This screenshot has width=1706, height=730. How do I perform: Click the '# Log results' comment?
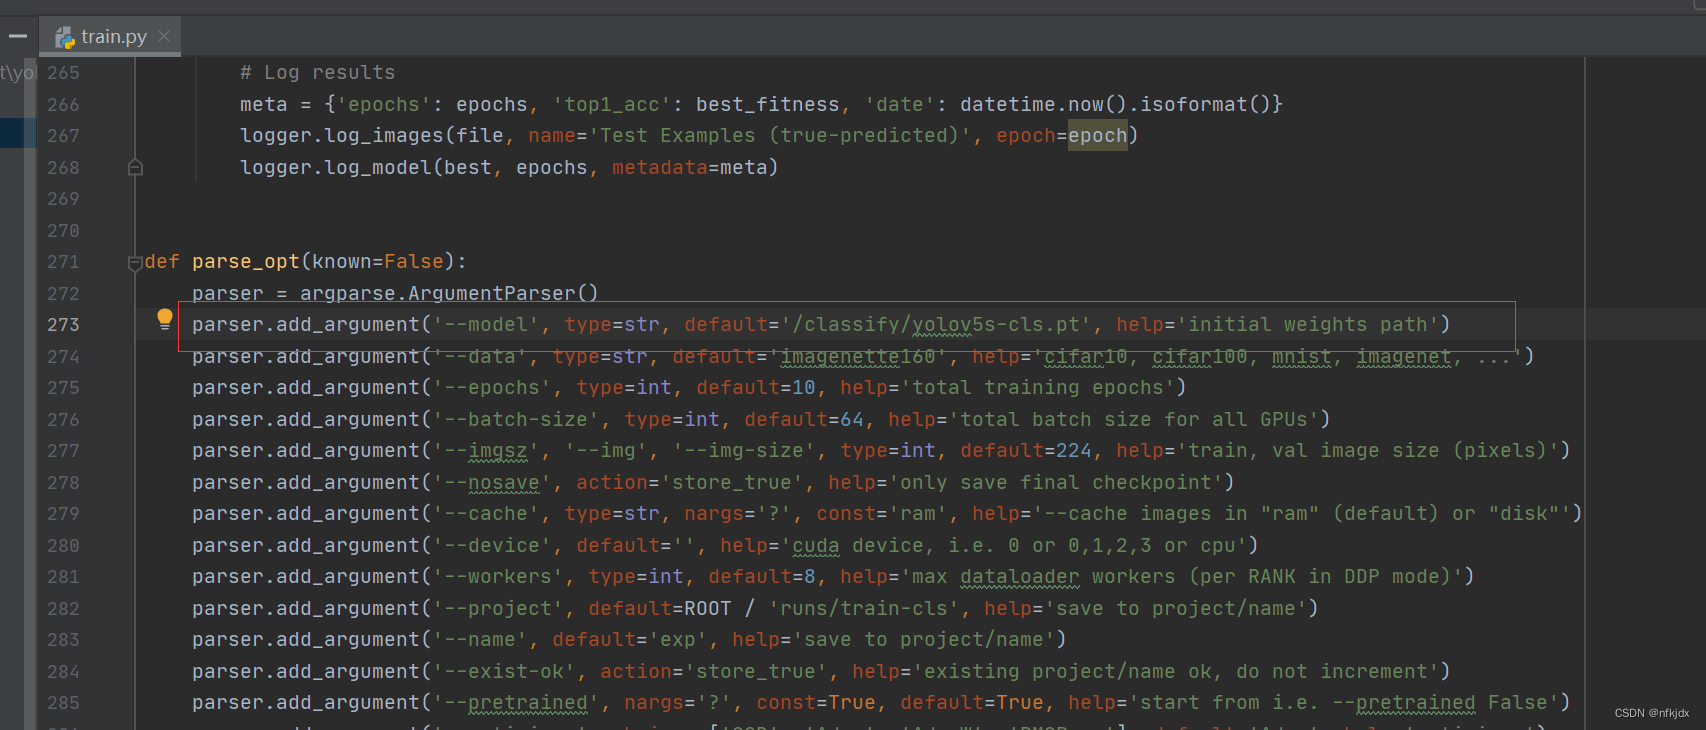(x=317, y=73)
